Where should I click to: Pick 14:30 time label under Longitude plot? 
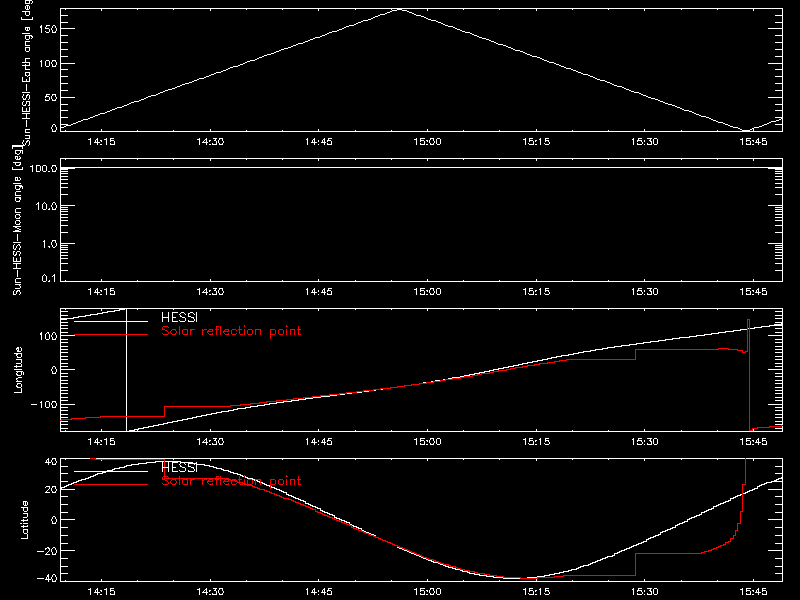[x=210, y=442]
